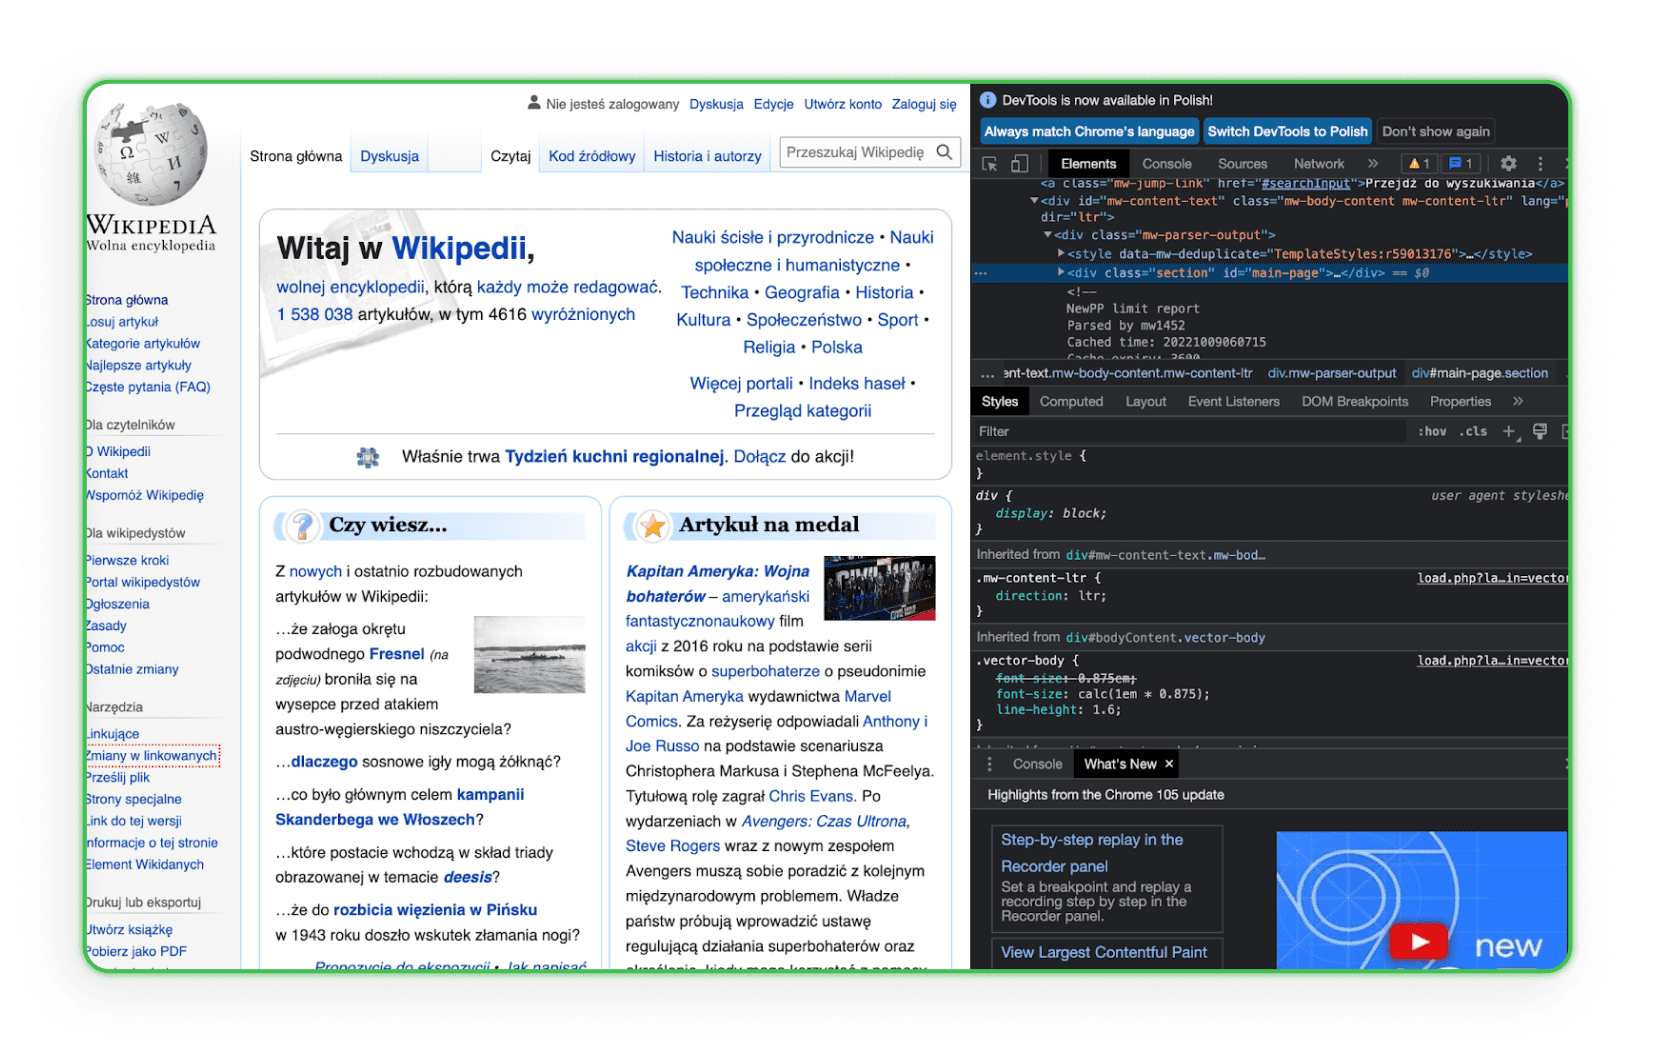Open View Largest Contentful Paint card
This screenshot has height=1053, width=1655.
1105,952
